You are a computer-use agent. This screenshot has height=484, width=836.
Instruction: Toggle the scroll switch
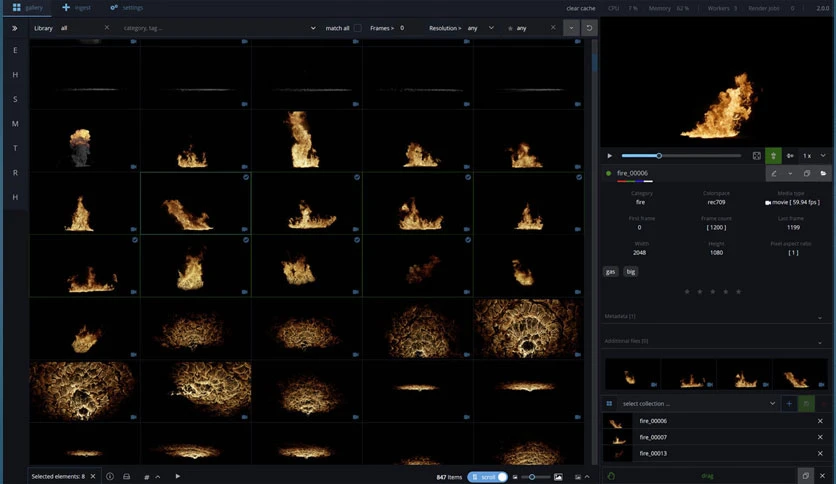(x=487, y=477)
